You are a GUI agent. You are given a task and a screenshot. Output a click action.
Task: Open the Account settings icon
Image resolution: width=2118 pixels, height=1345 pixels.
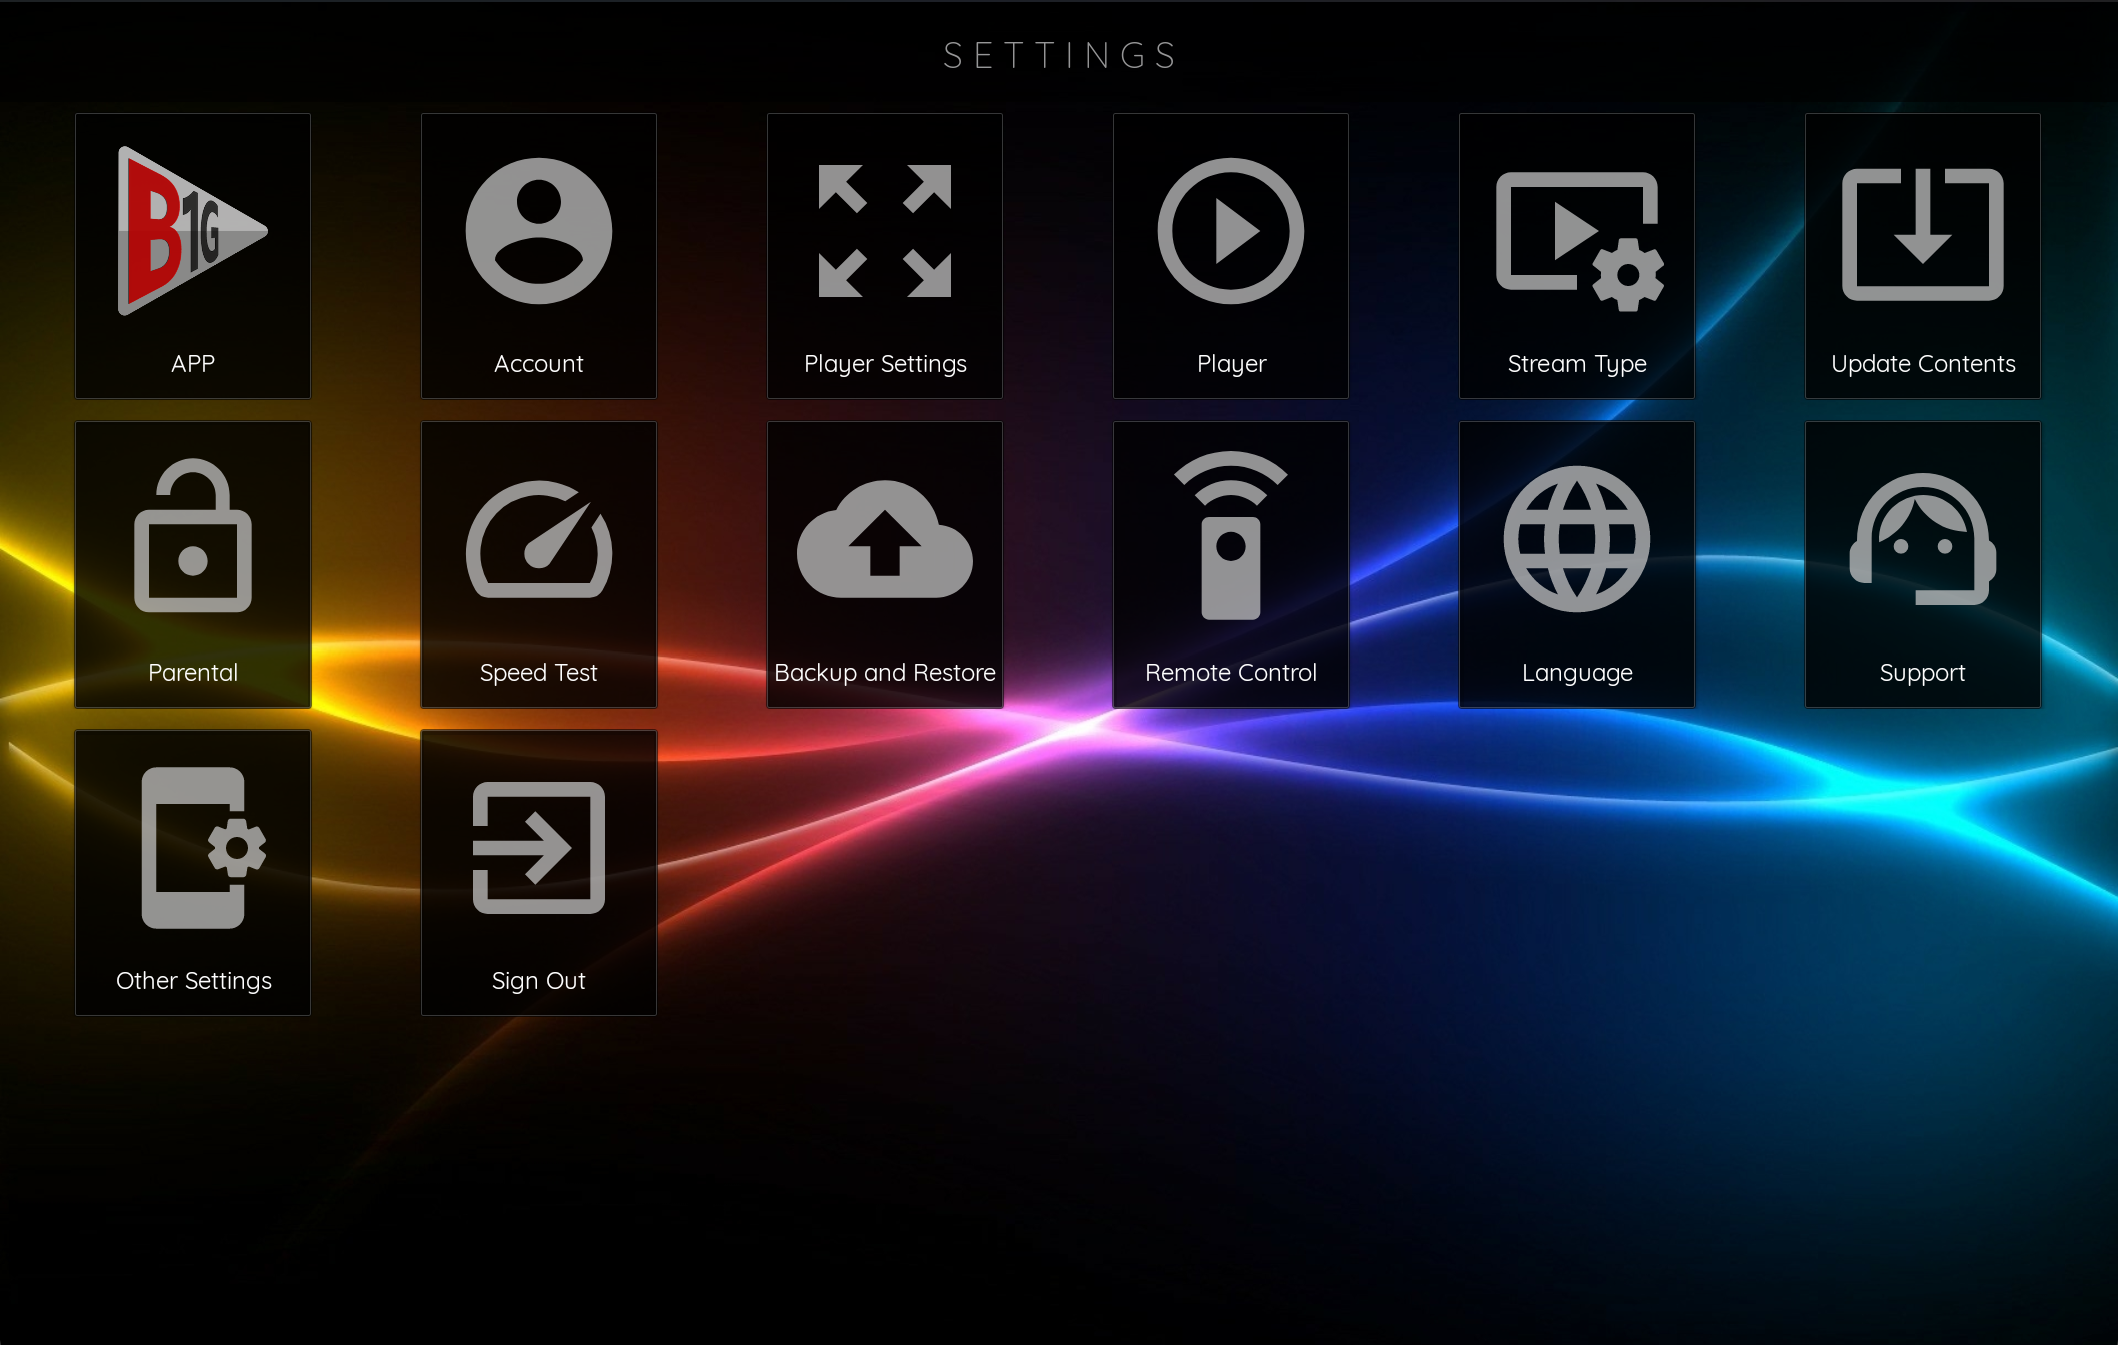coord(538,231)
